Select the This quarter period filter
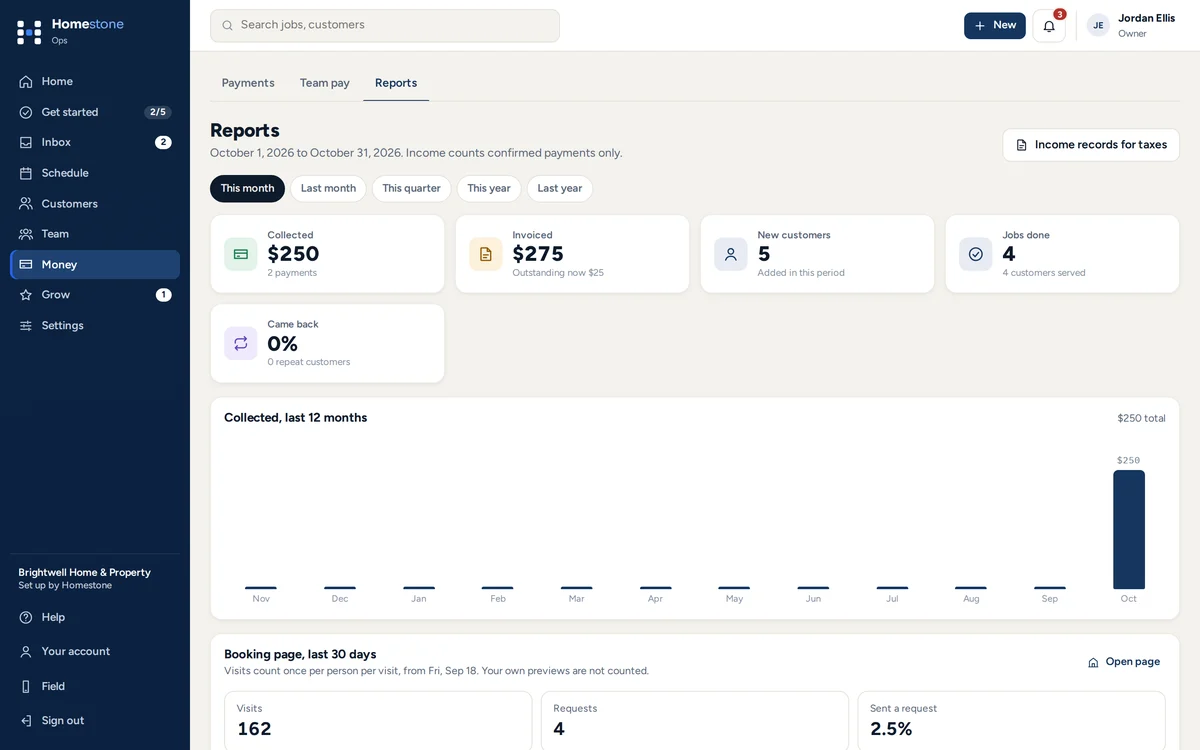The height and width of the screenshot is (750, 1200). point(411,188)
